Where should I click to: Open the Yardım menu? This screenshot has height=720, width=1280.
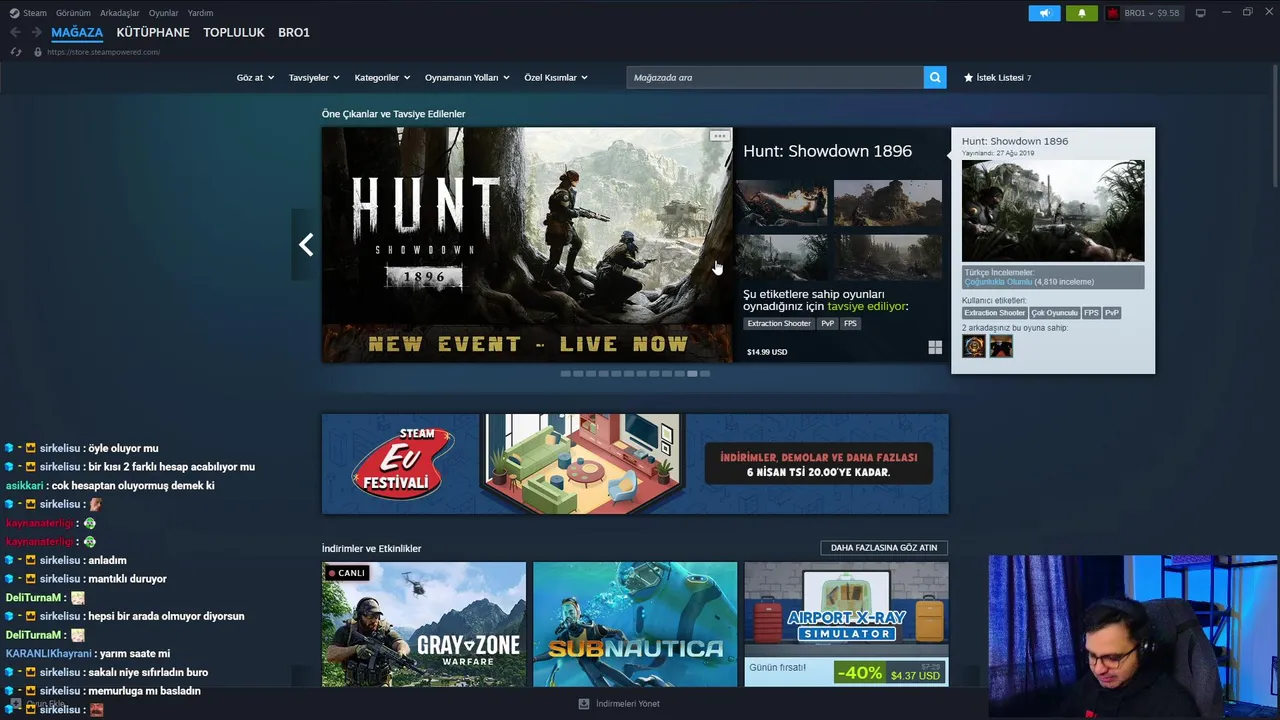pos(200,13)
